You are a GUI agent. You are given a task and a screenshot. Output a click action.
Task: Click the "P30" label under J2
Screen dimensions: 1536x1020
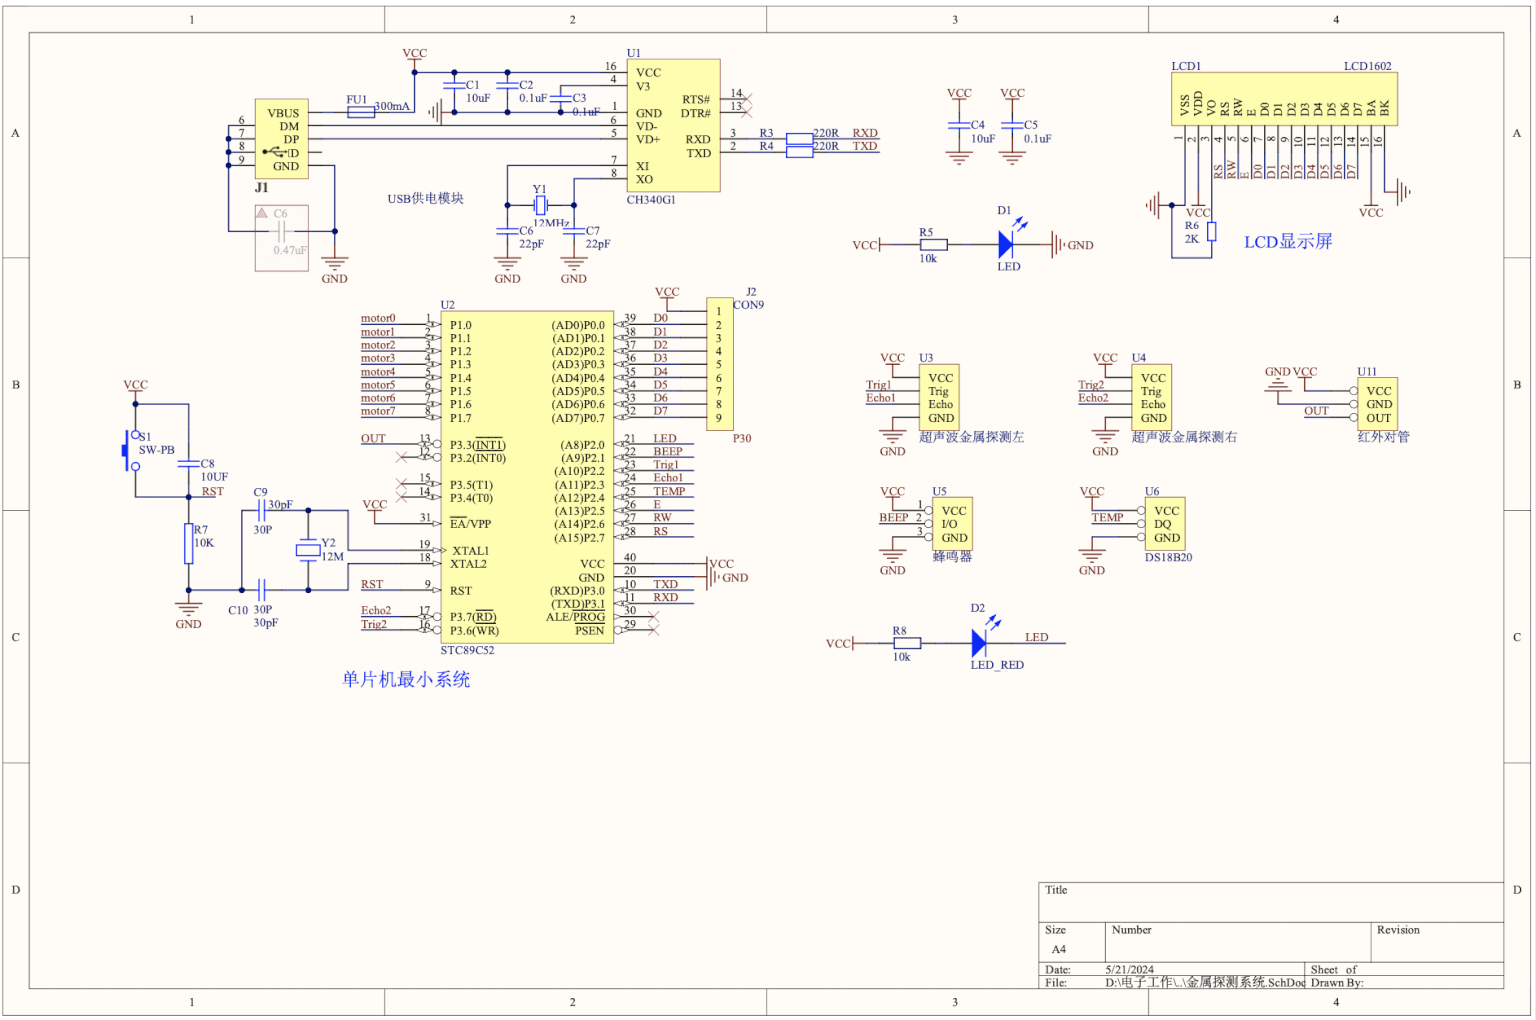coord(742,438)
